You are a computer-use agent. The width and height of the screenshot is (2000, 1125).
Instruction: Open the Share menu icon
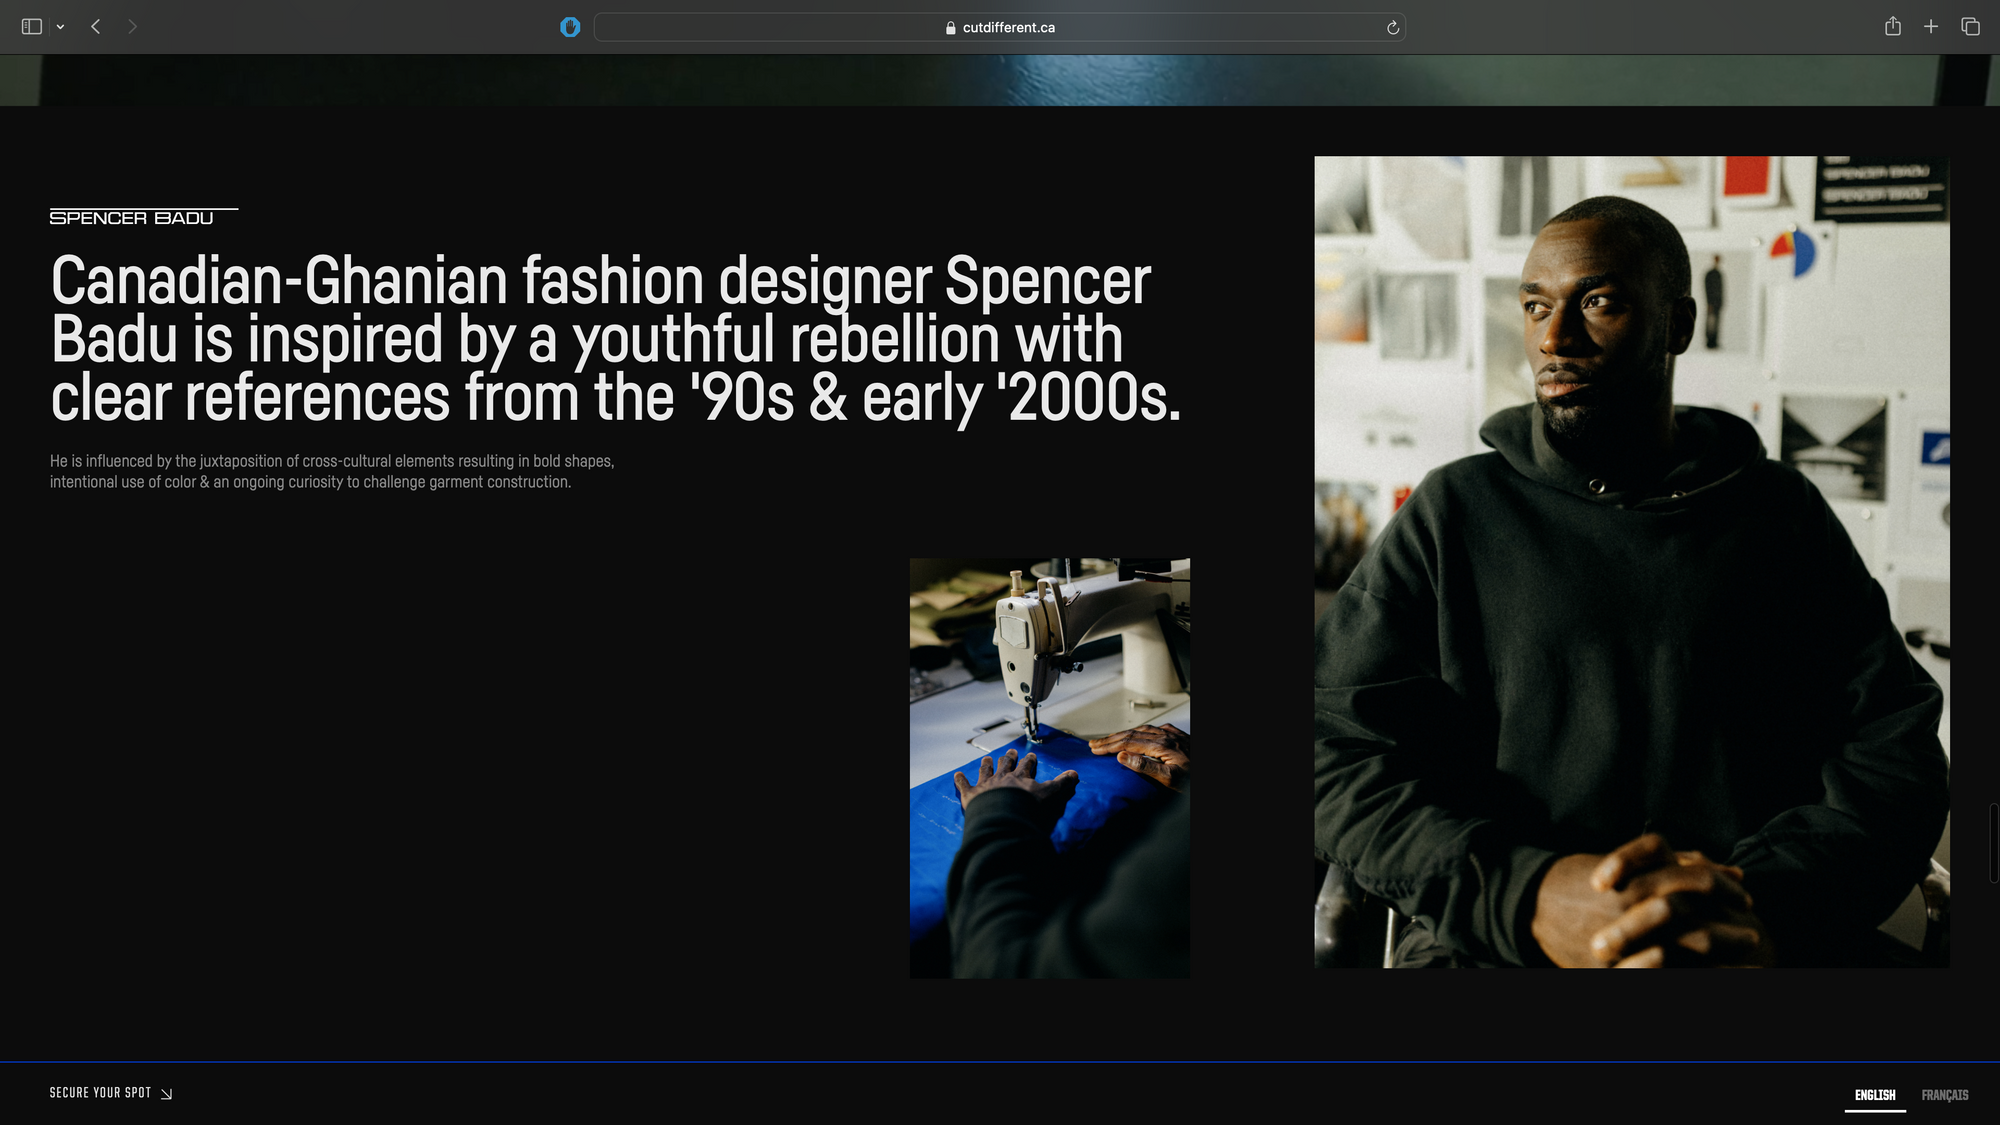coord(1892,27)
